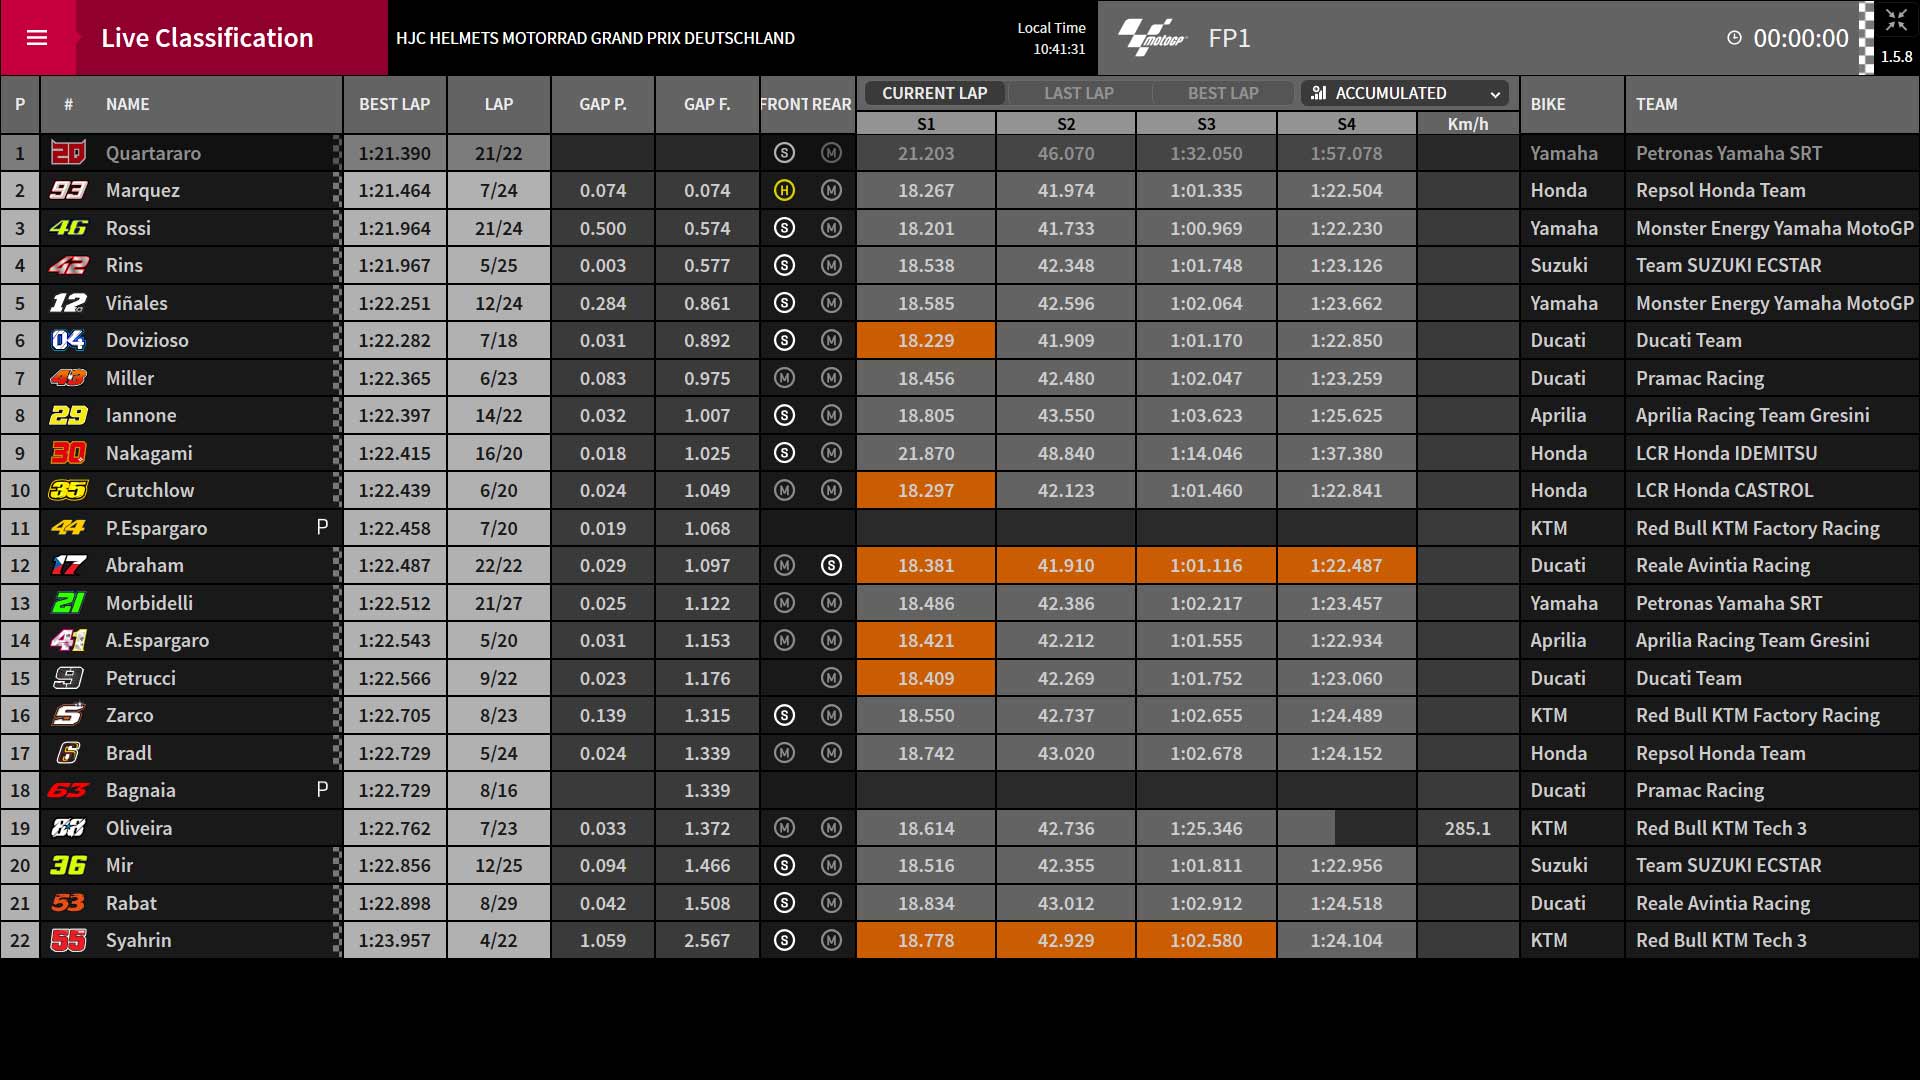Click the Petronas Yamaha SRT team for Quartararo
1920x1080 pixels.
pos(1729,153)
